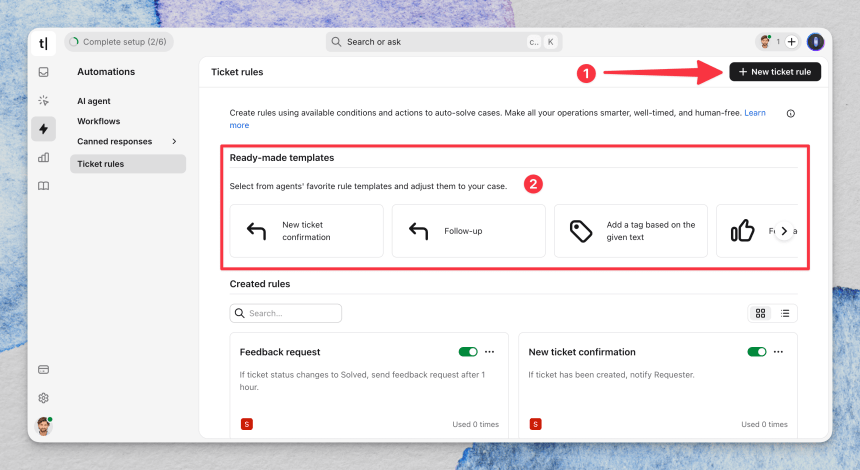The image size is (860, 470).
Task: Open the knowledge base book icon
Action: [43, 186]
